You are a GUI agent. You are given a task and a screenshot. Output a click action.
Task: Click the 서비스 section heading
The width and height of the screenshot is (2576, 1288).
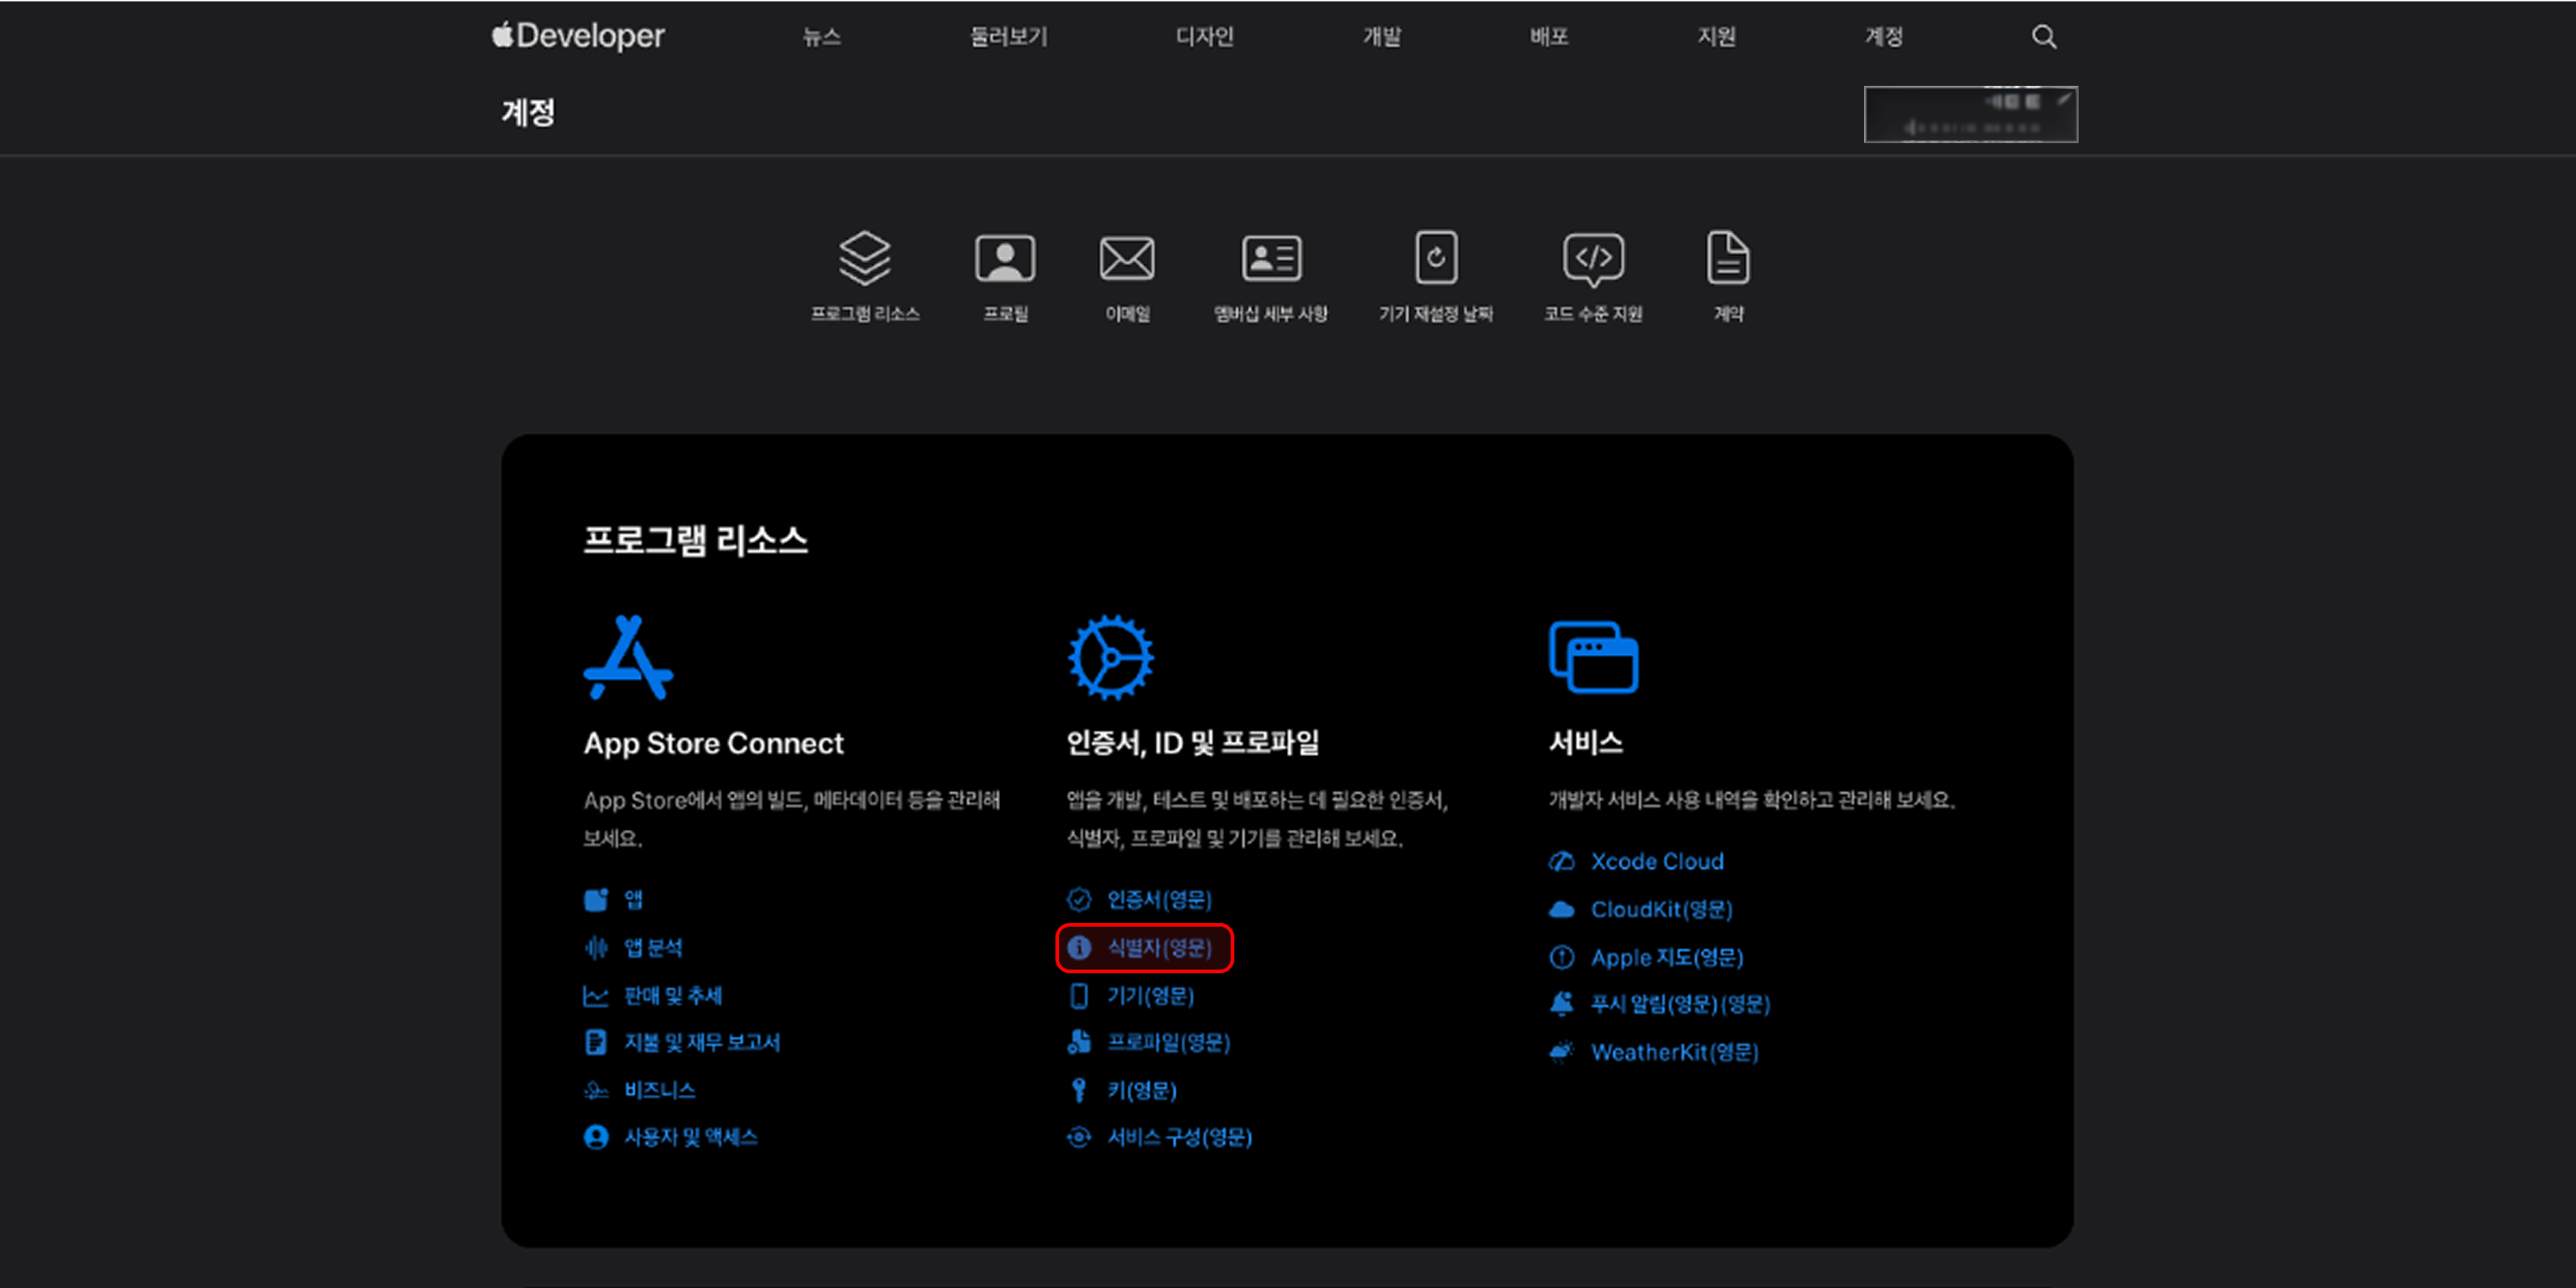tap(1586, 743)
